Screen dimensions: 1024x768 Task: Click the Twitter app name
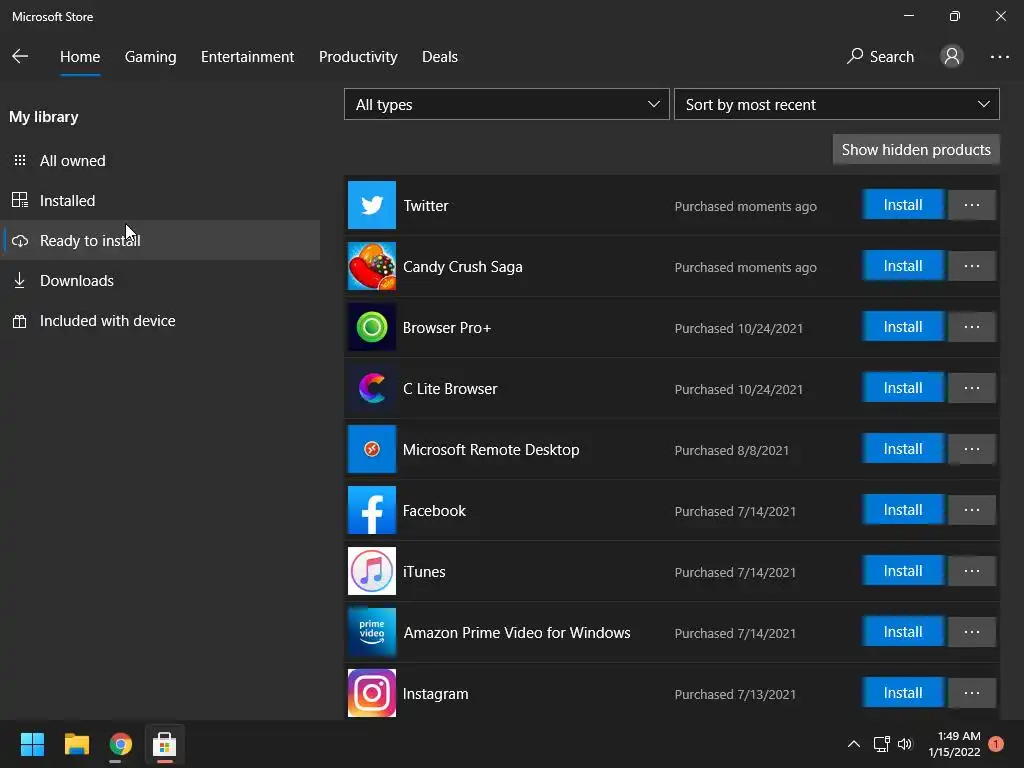426,206
